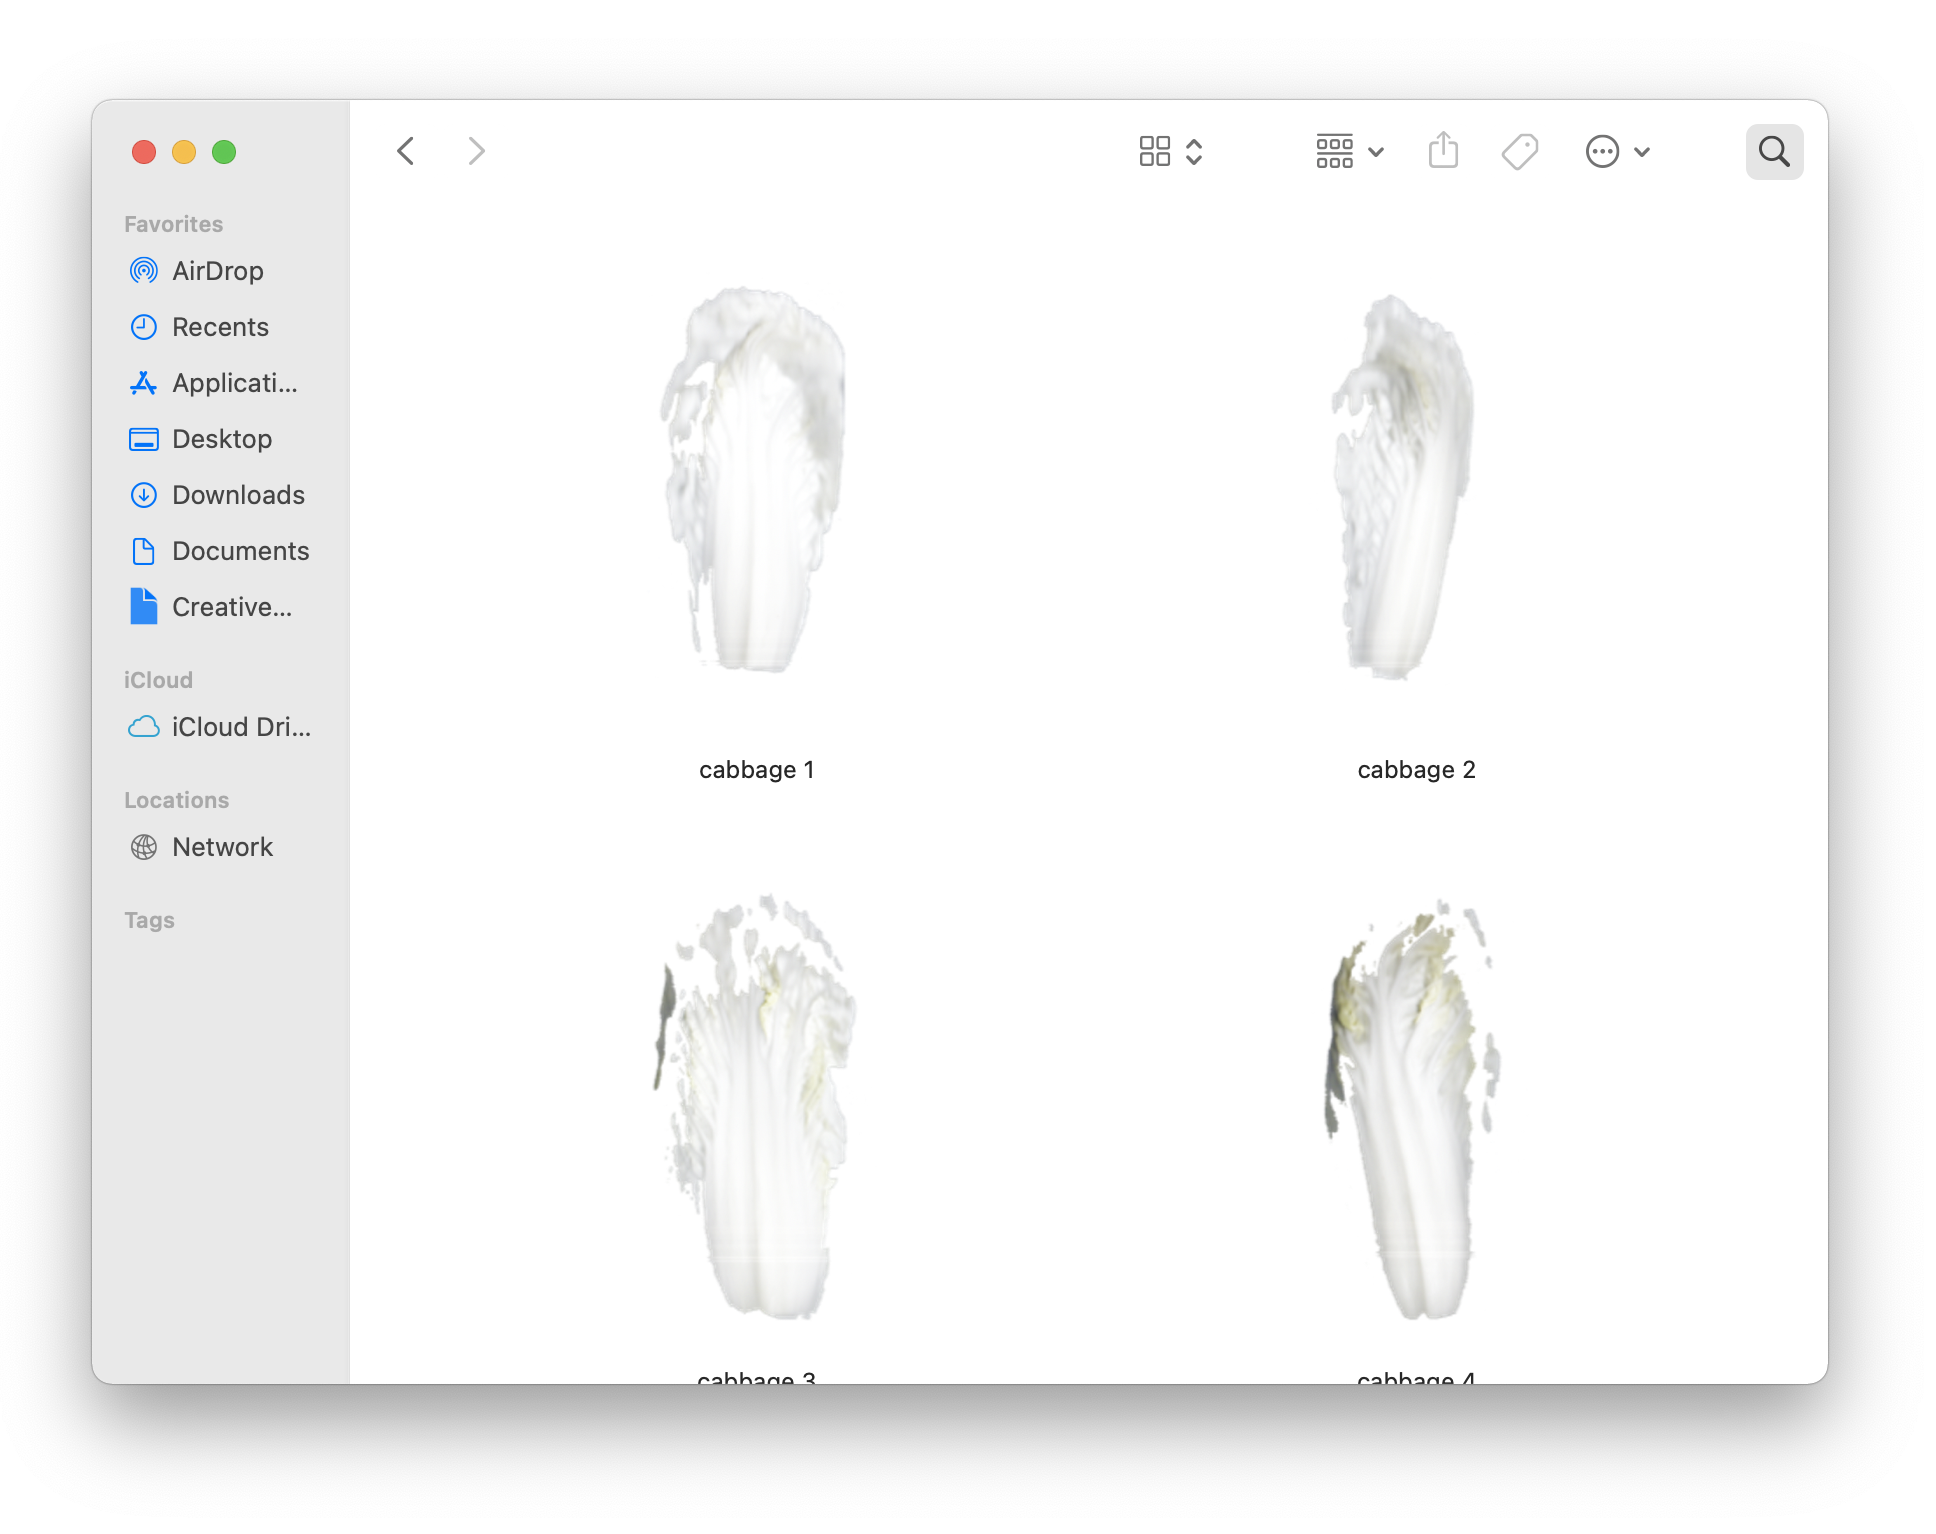
Task: Select Network under Locations
Action: [220, 847]
